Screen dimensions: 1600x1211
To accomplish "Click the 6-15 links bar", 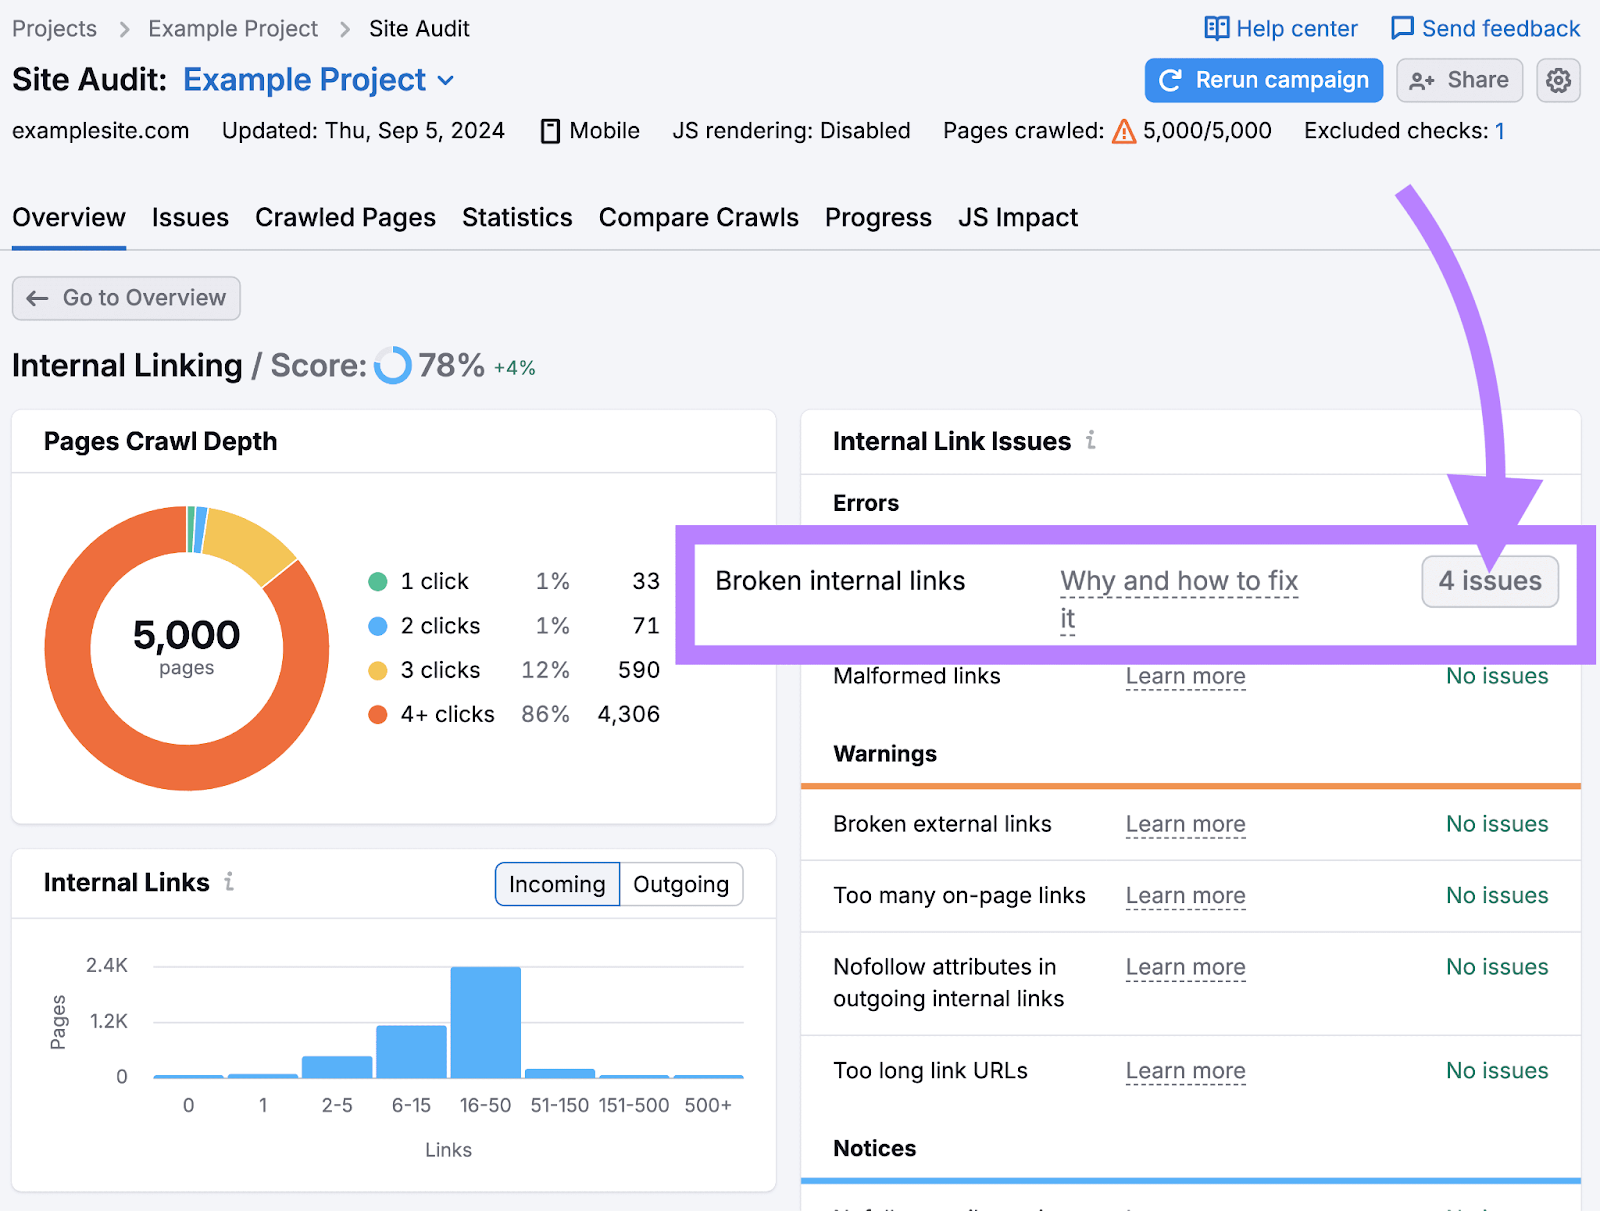I will tap(411, 1052).
